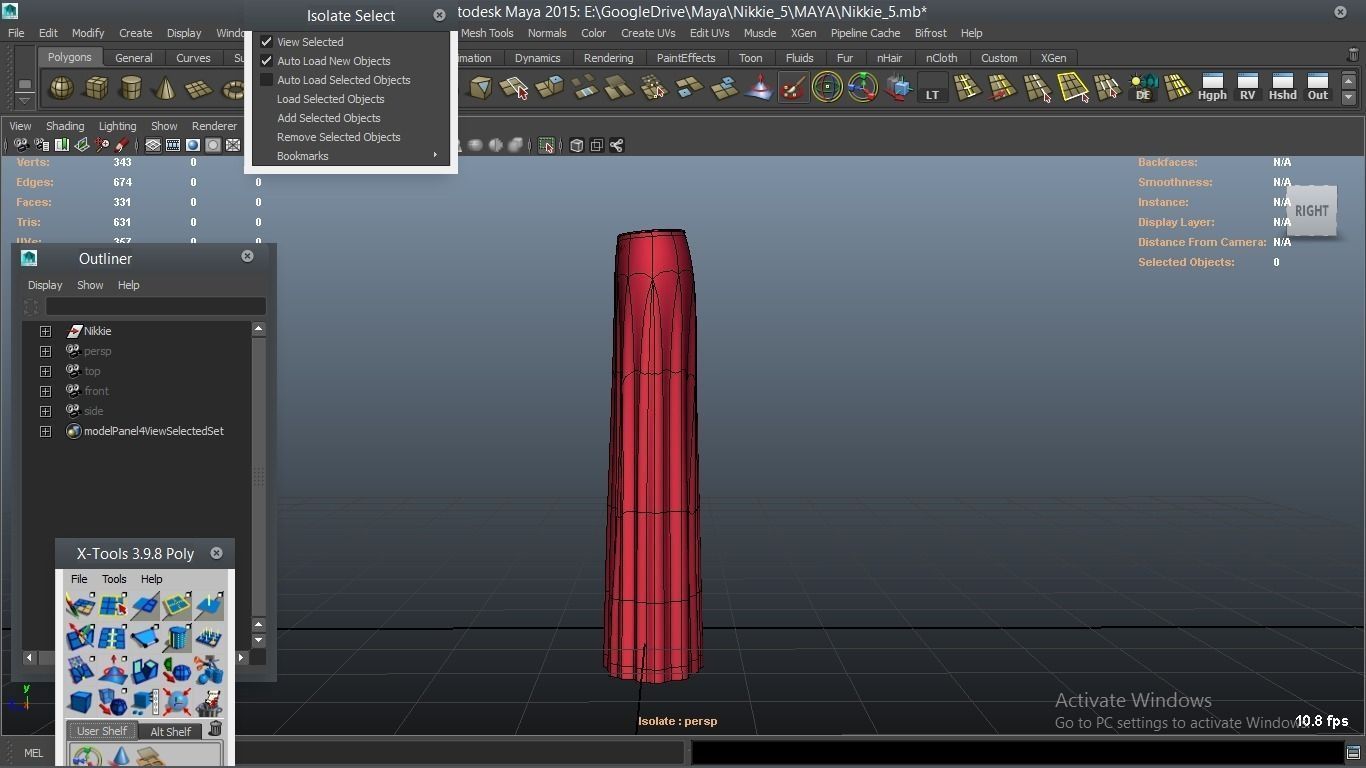Click the isolate select panel toolbar icon
The image size is (1366, 768).
[546, 146]
